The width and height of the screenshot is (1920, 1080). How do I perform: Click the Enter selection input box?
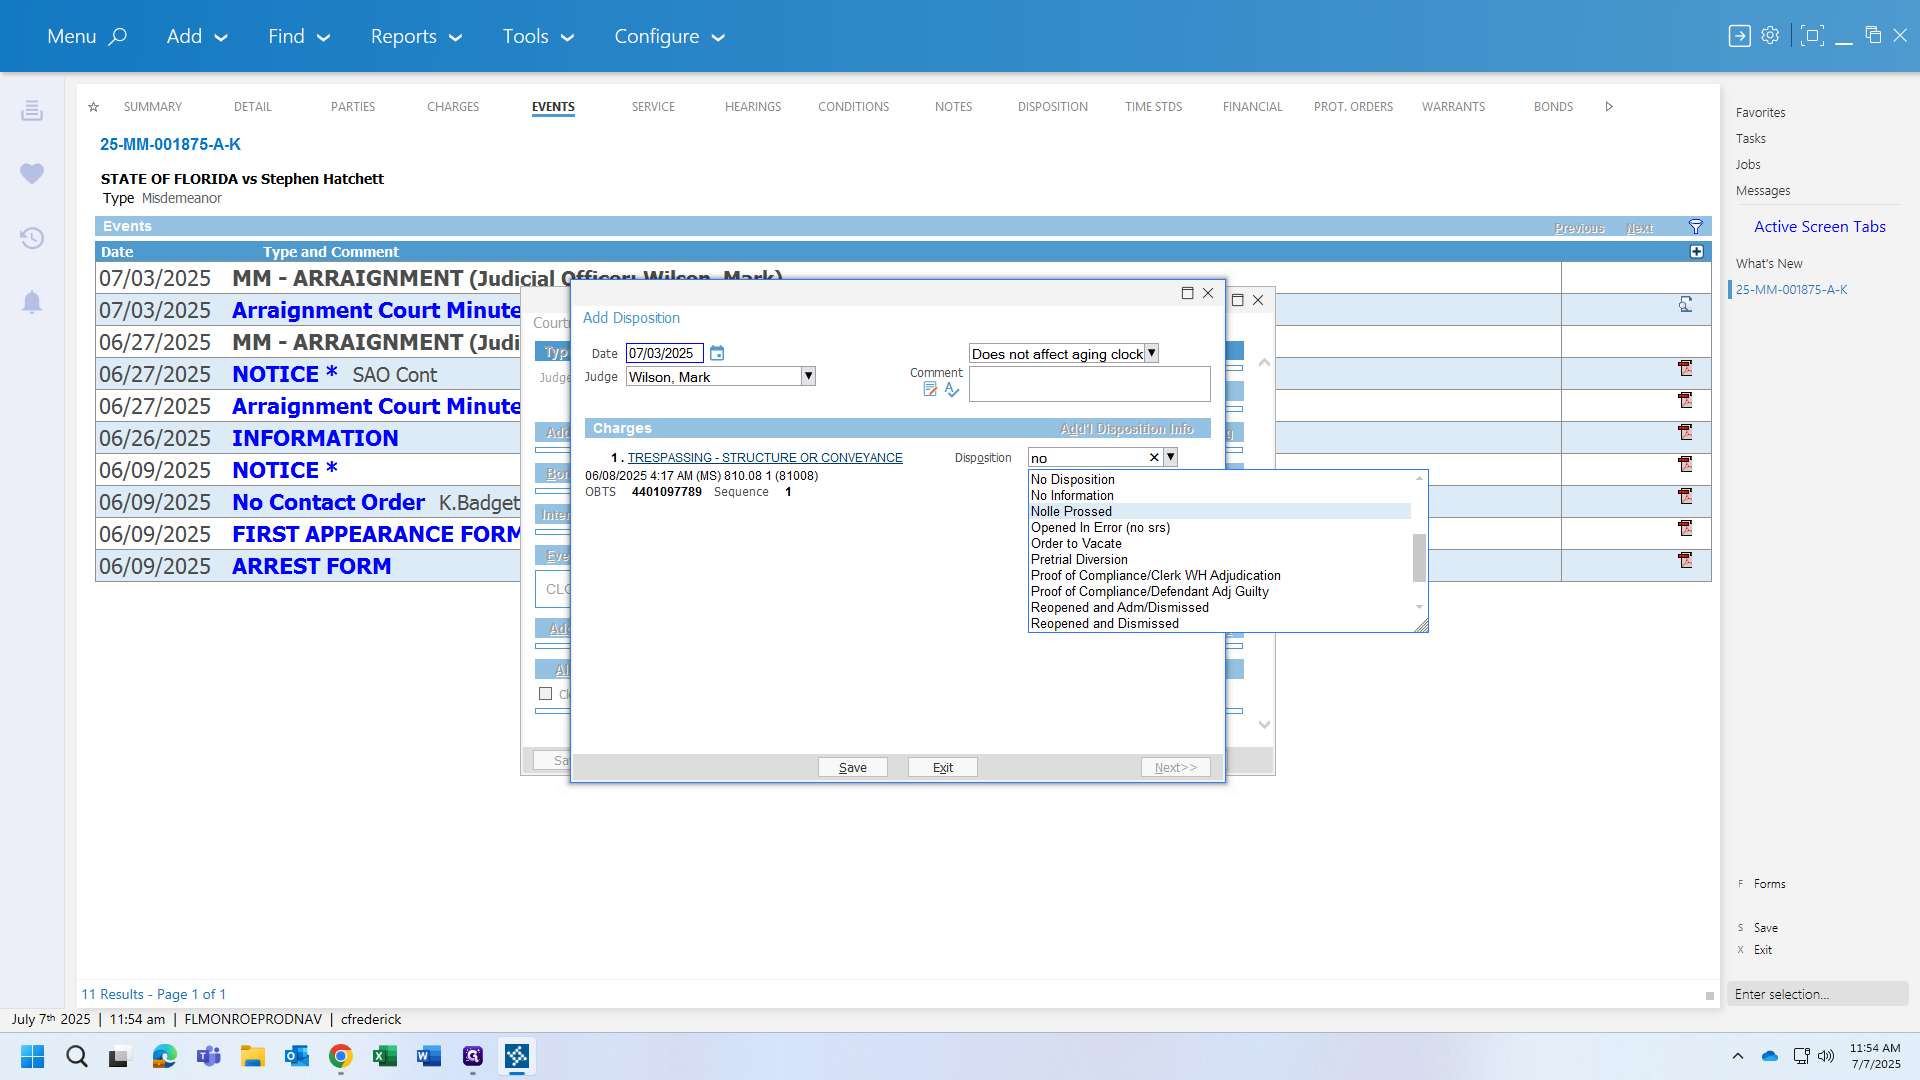(1817, 994)
